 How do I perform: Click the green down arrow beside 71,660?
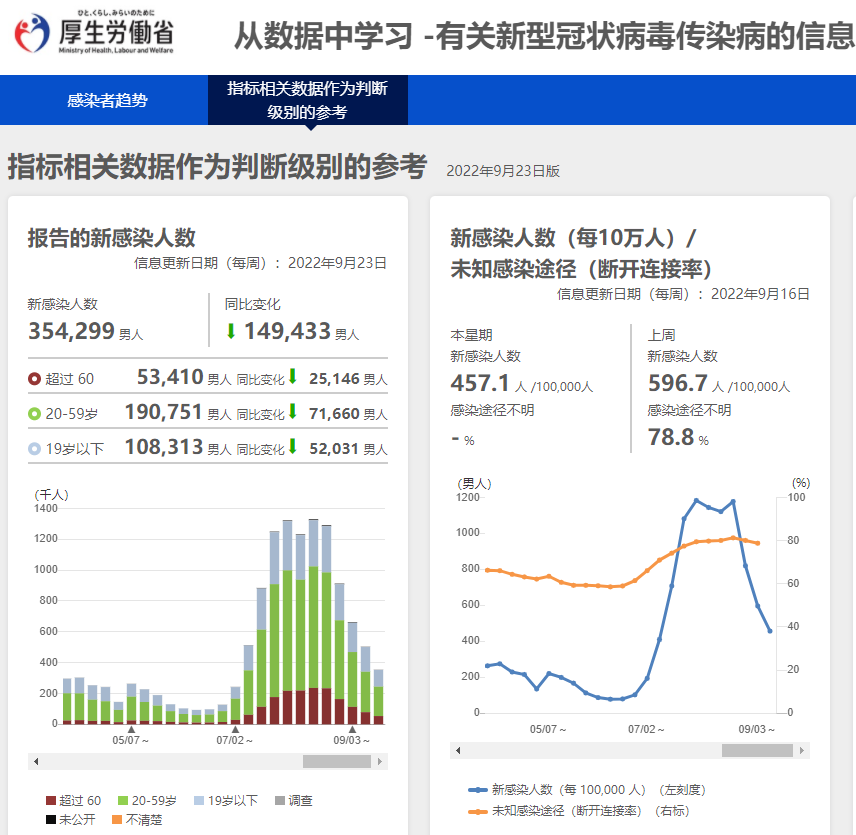pyautogui.click(x=293, y=411)
